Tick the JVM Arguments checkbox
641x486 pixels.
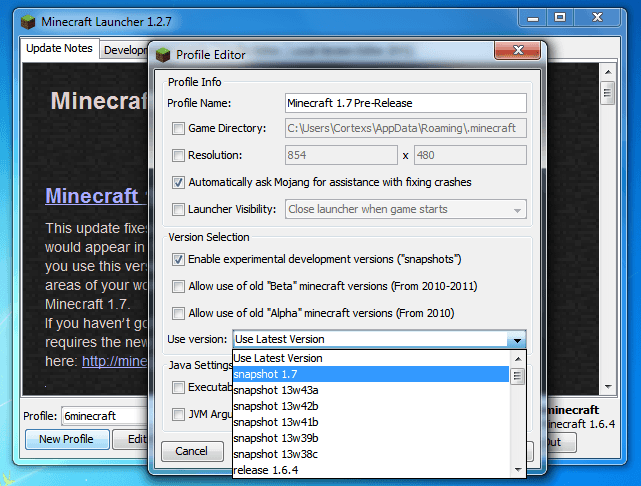[x=178, y=414]
